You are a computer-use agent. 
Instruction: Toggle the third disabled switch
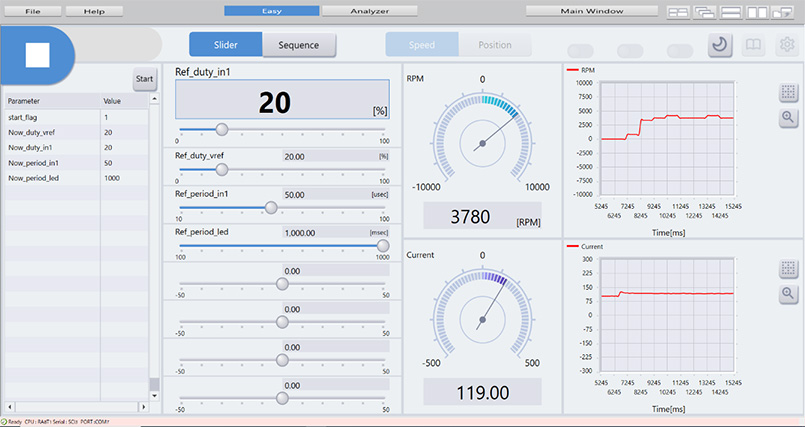click(680, 51)
